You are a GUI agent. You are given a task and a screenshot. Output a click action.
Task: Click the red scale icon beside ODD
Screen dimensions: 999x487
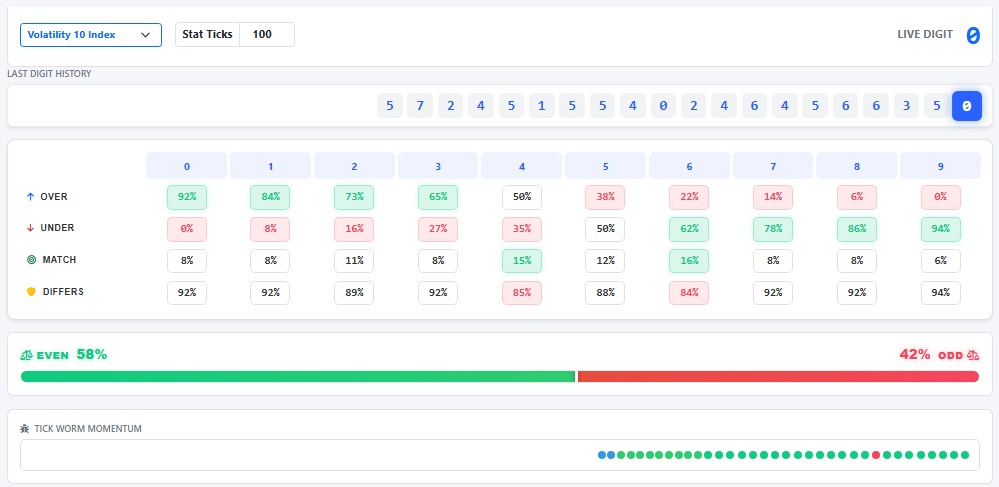coord(972,355)
